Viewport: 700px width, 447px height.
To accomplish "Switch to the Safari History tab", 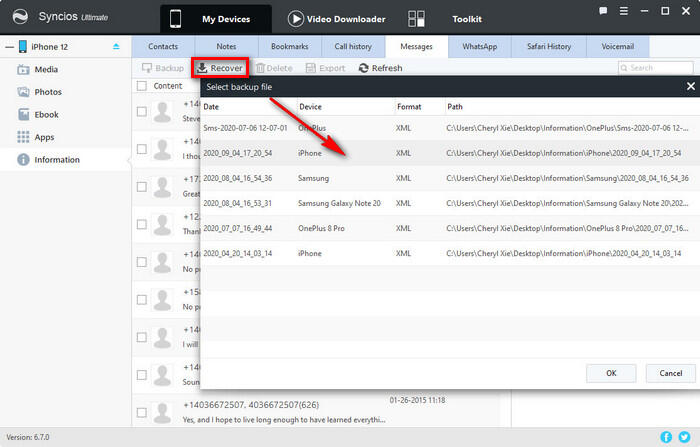I will pos(549,46).
